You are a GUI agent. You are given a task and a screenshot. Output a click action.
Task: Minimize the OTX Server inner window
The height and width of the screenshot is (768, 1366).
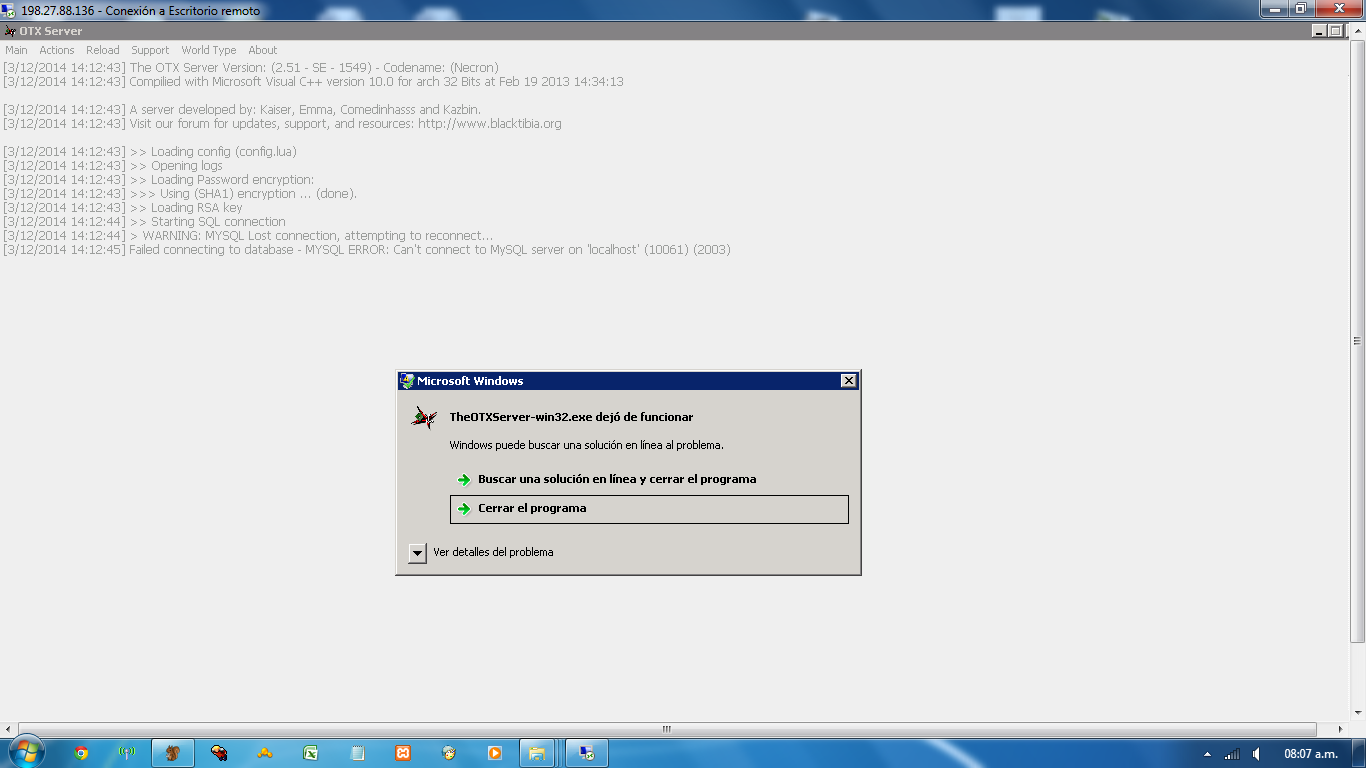point(1319,31)
